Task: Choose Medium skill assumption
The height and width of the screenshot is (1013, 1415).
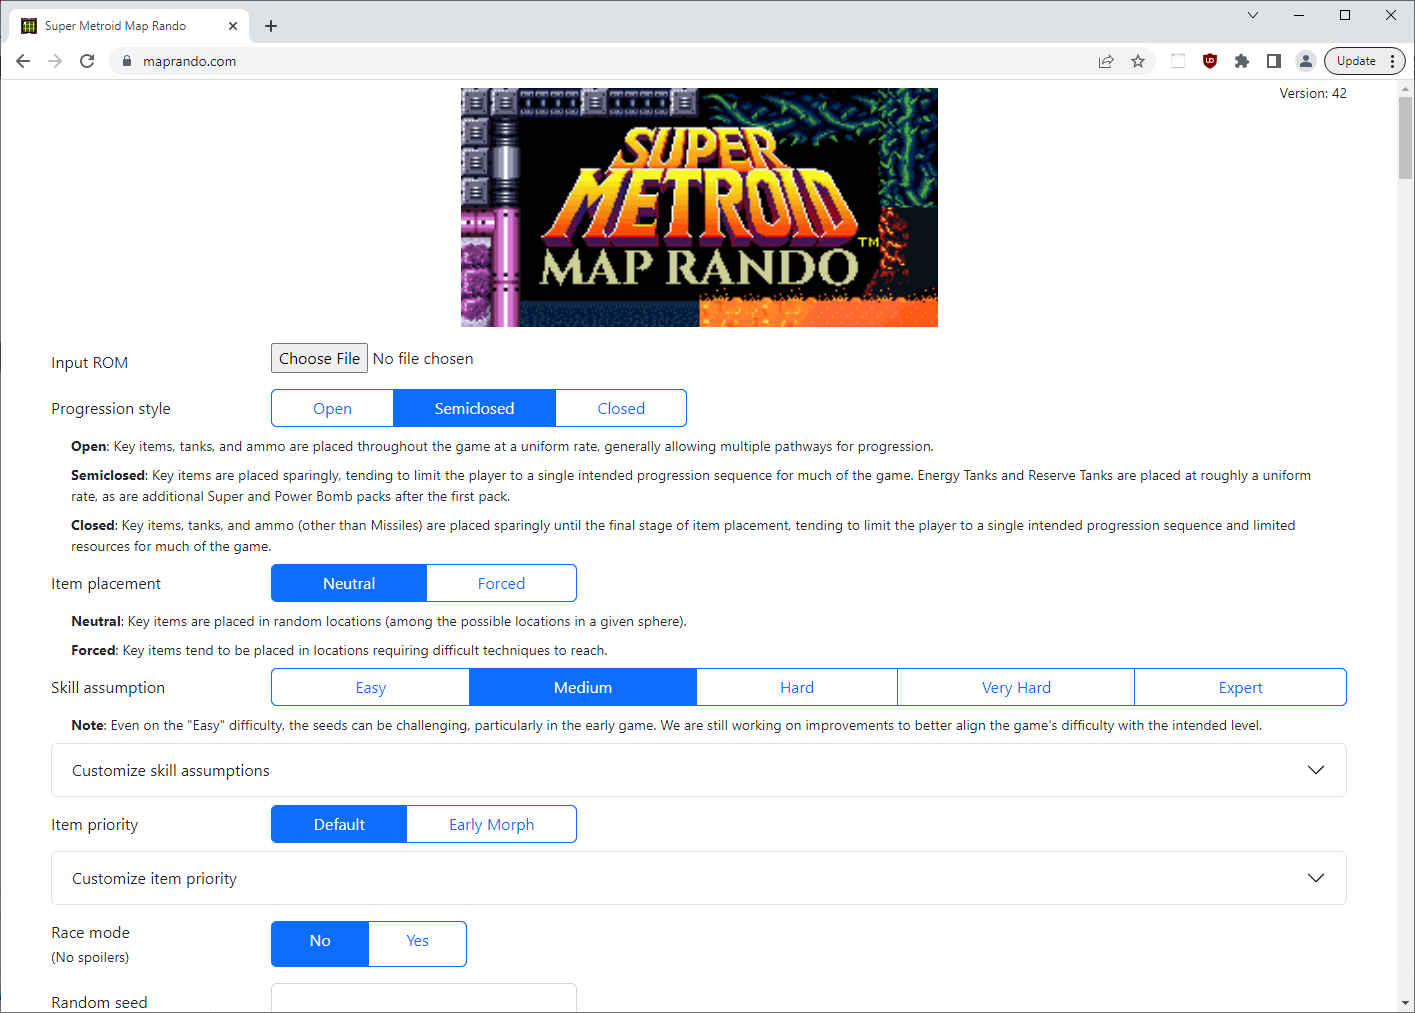Action: tap(583, 687)
